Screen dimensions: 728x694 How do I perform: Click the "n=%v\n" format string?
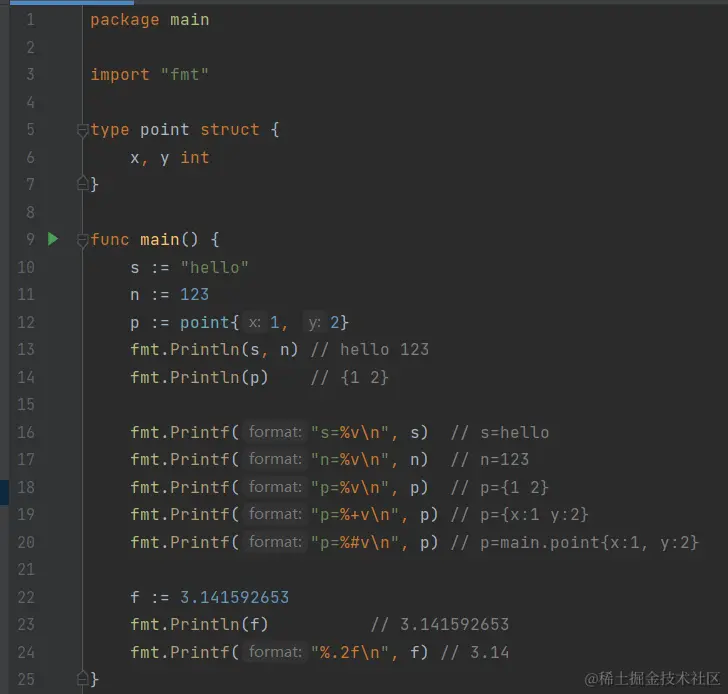(350, 459)
